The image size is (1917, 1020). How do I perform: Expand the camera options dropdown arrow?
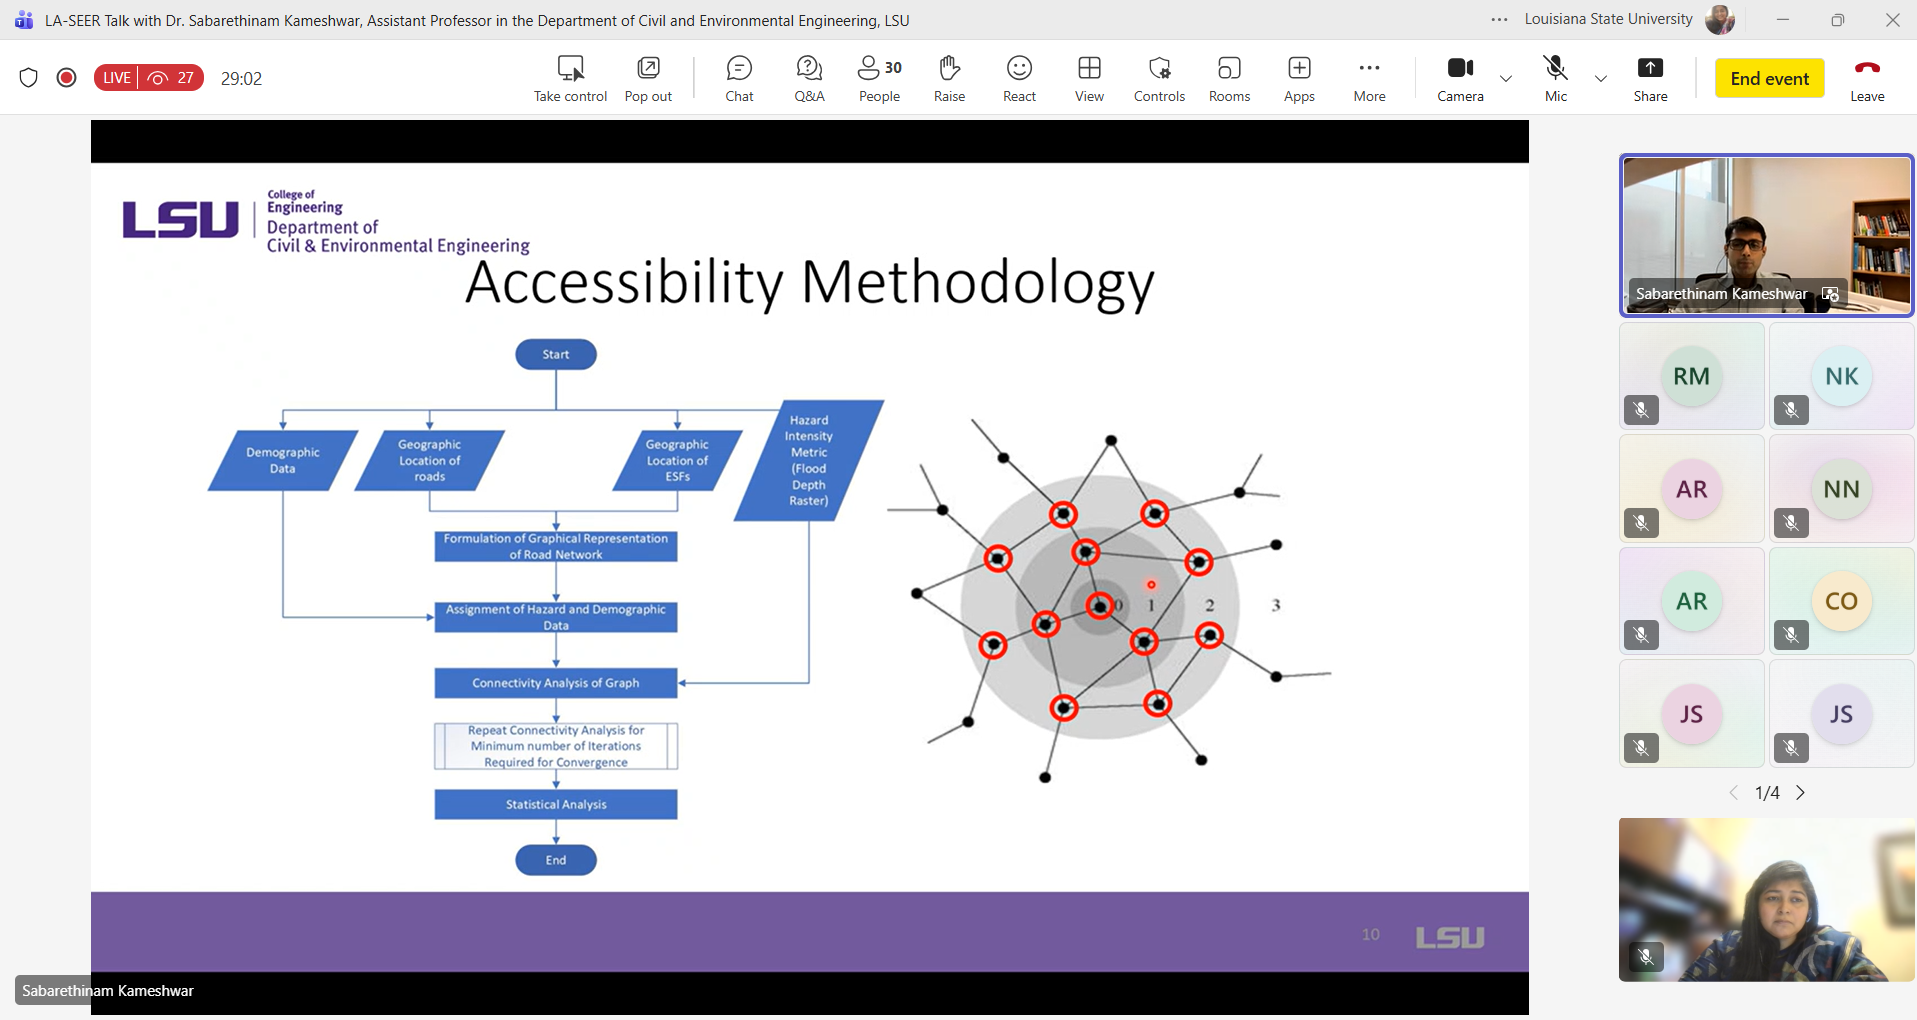(x=1505, y=78)
